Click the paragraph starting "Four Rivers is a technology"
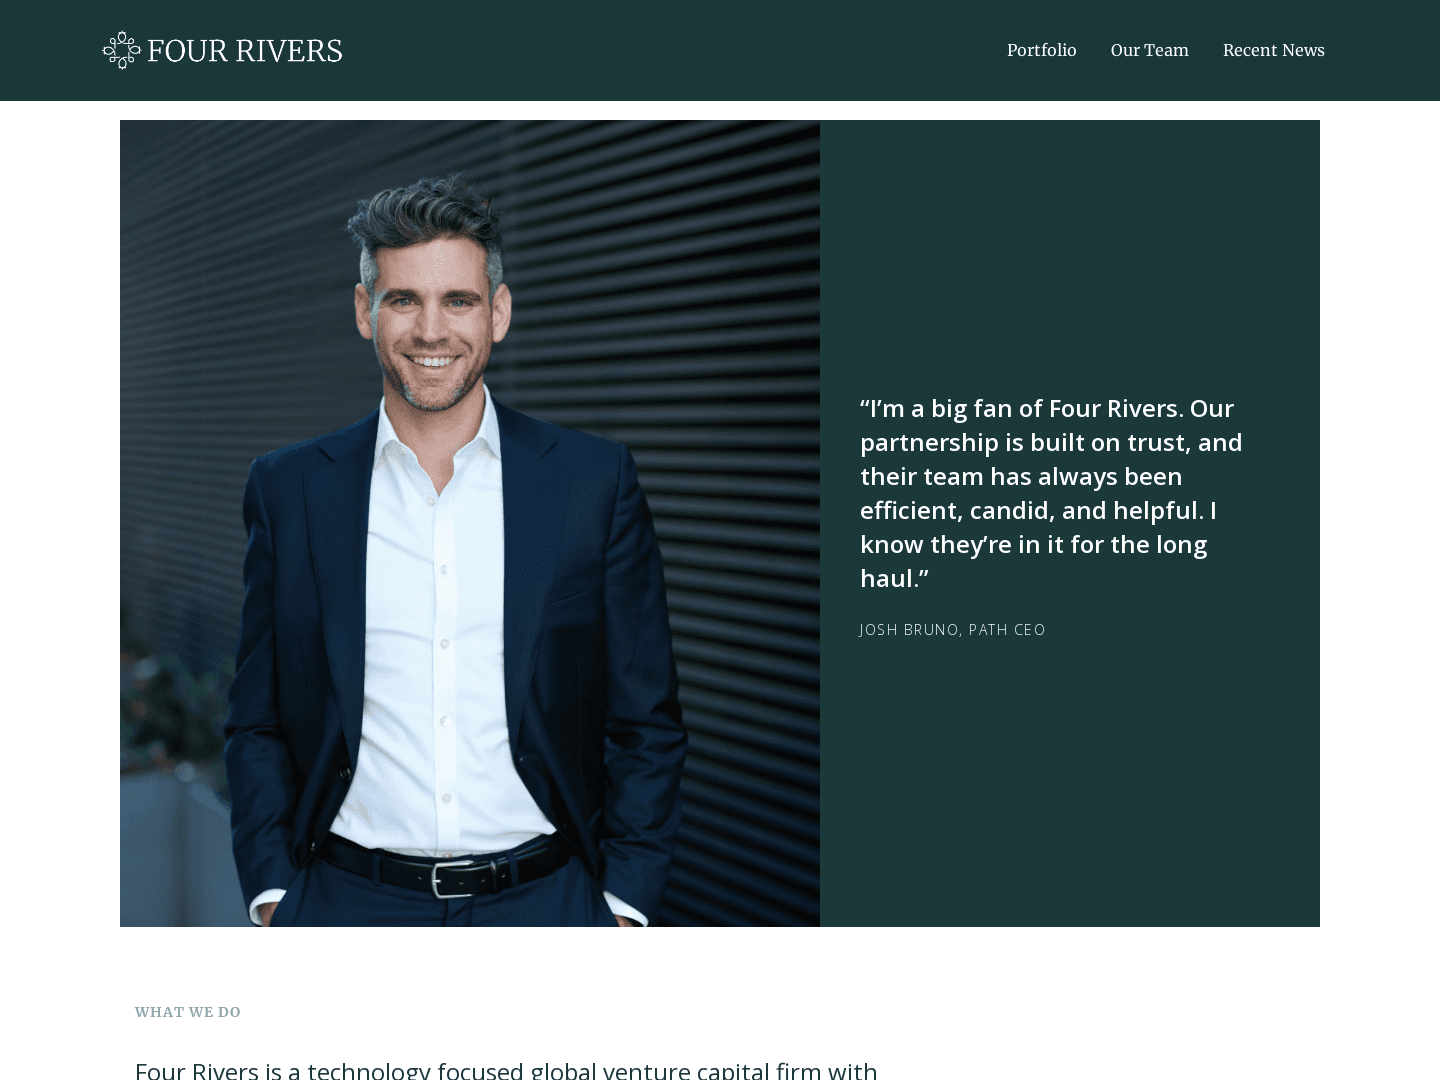 (x=506, y=1069)
